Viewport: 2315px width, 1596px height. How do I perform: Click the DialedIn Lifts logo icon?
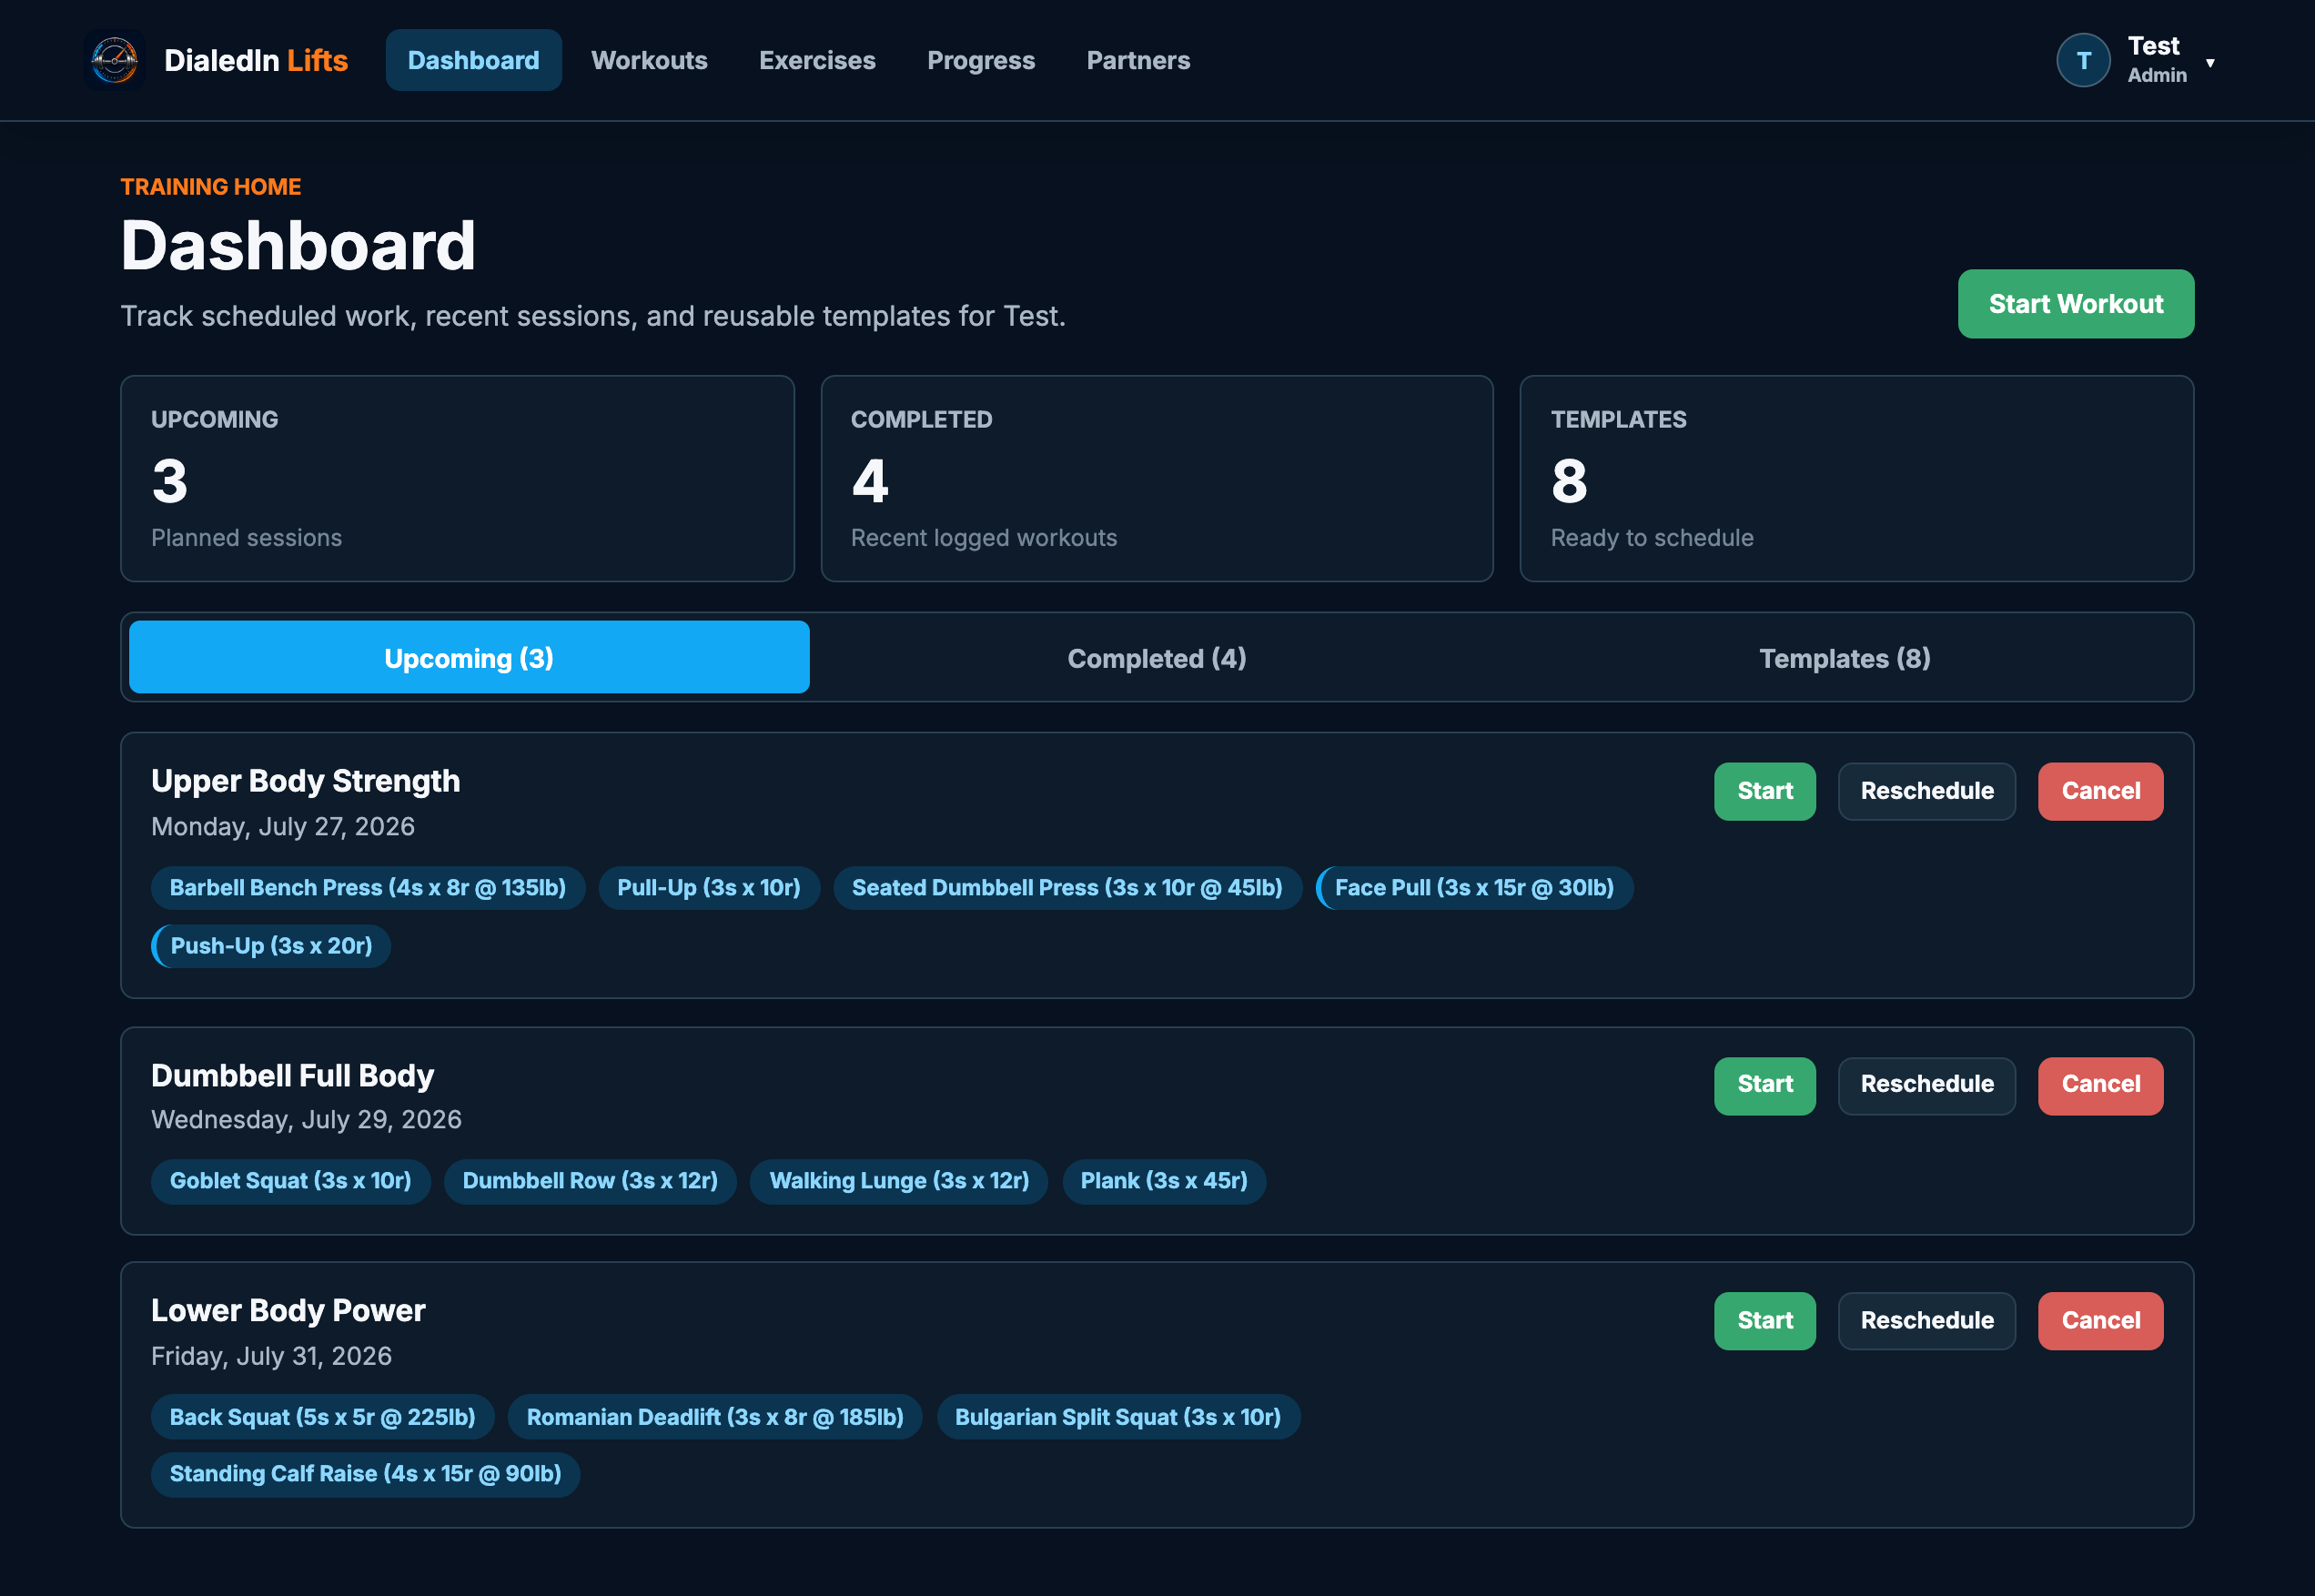[x=114, y=60]
